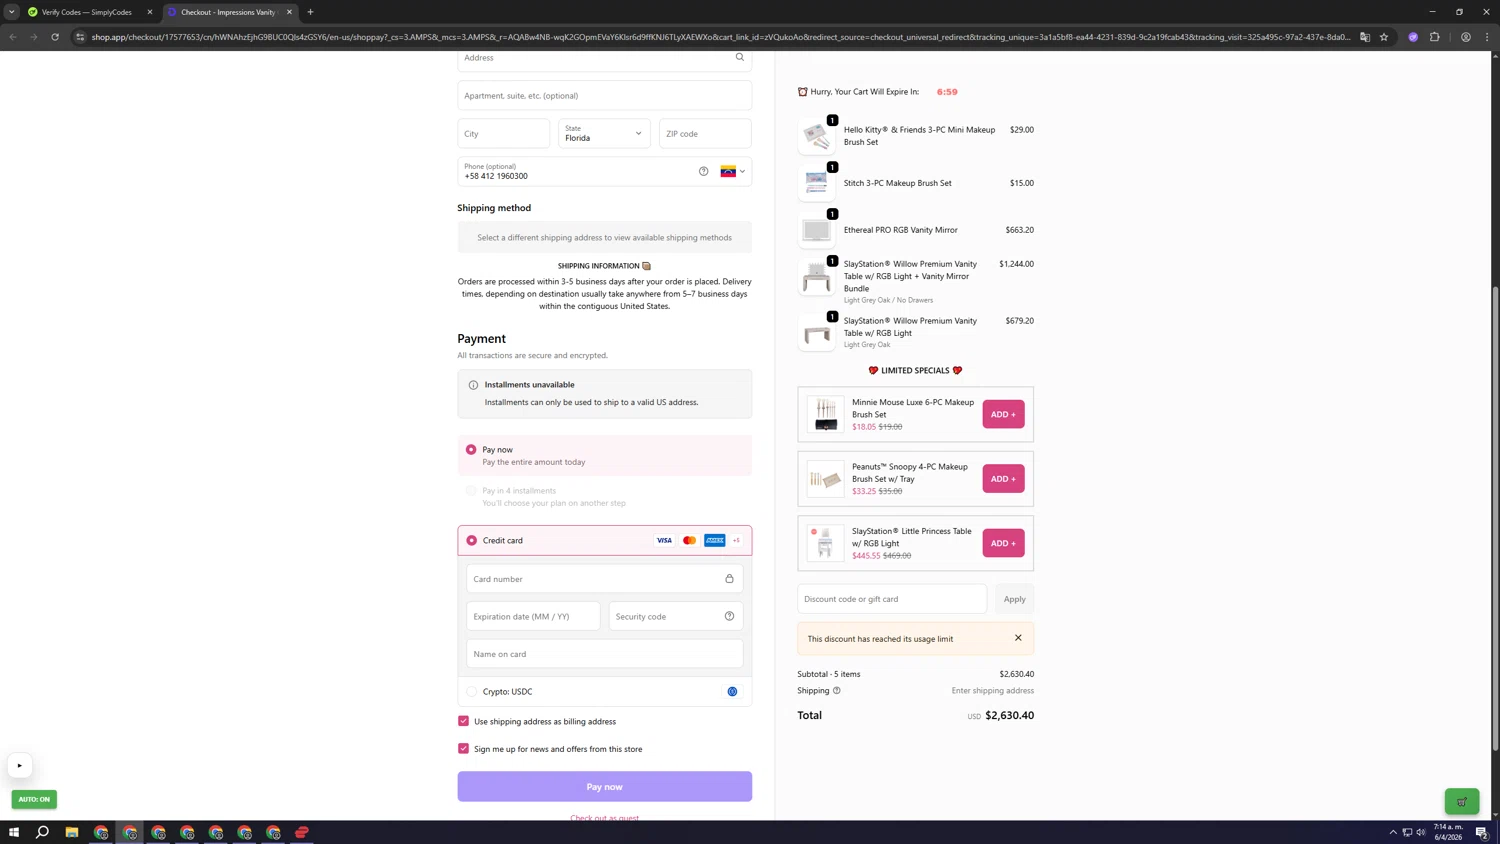The height and width of the screenshot is (844, 1500).
Task: Open the red app icon in taskbar
Action: [x=302, y=832]
